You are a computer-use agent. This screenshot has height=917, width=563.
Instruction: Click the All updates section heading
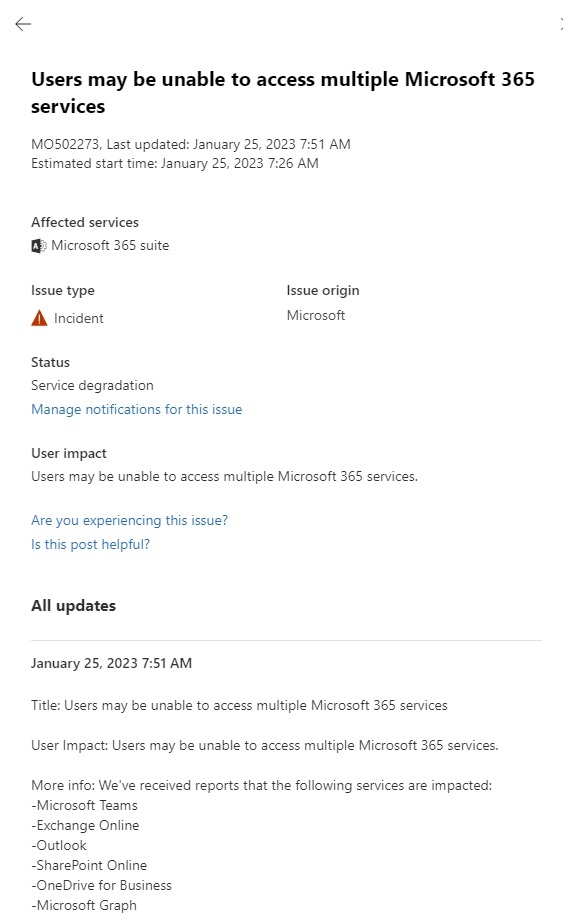coord(73,606)
